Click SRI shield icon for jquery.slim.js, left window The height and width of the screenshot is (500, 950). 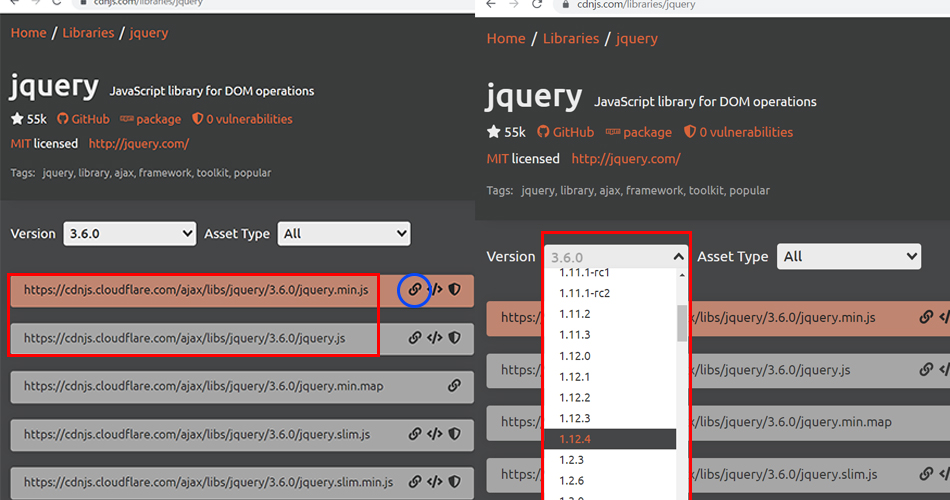pos(454,434)
